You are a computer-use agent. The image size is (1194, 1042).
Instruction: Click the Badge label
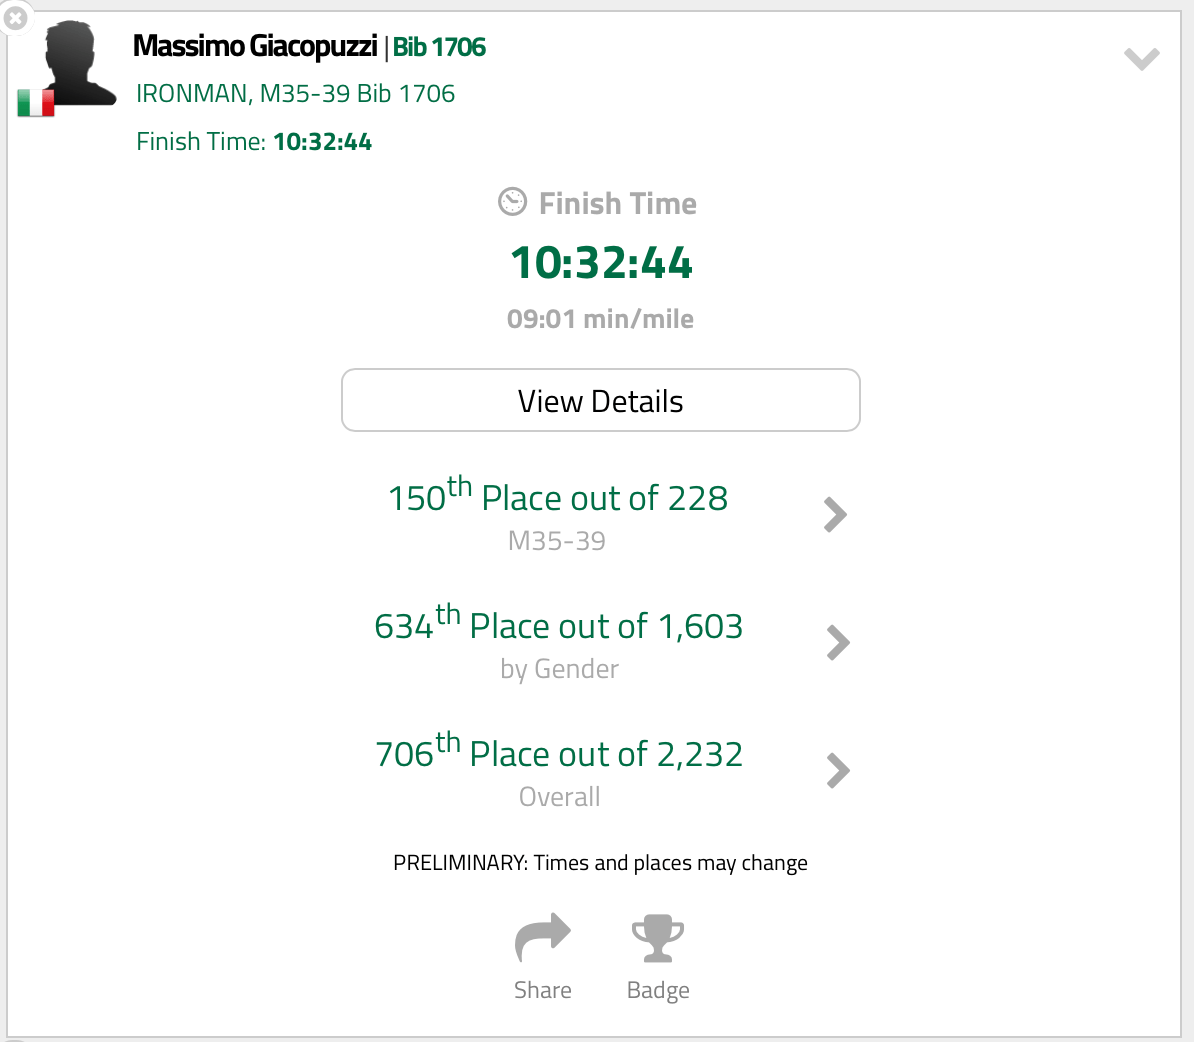tap(658, 990)
